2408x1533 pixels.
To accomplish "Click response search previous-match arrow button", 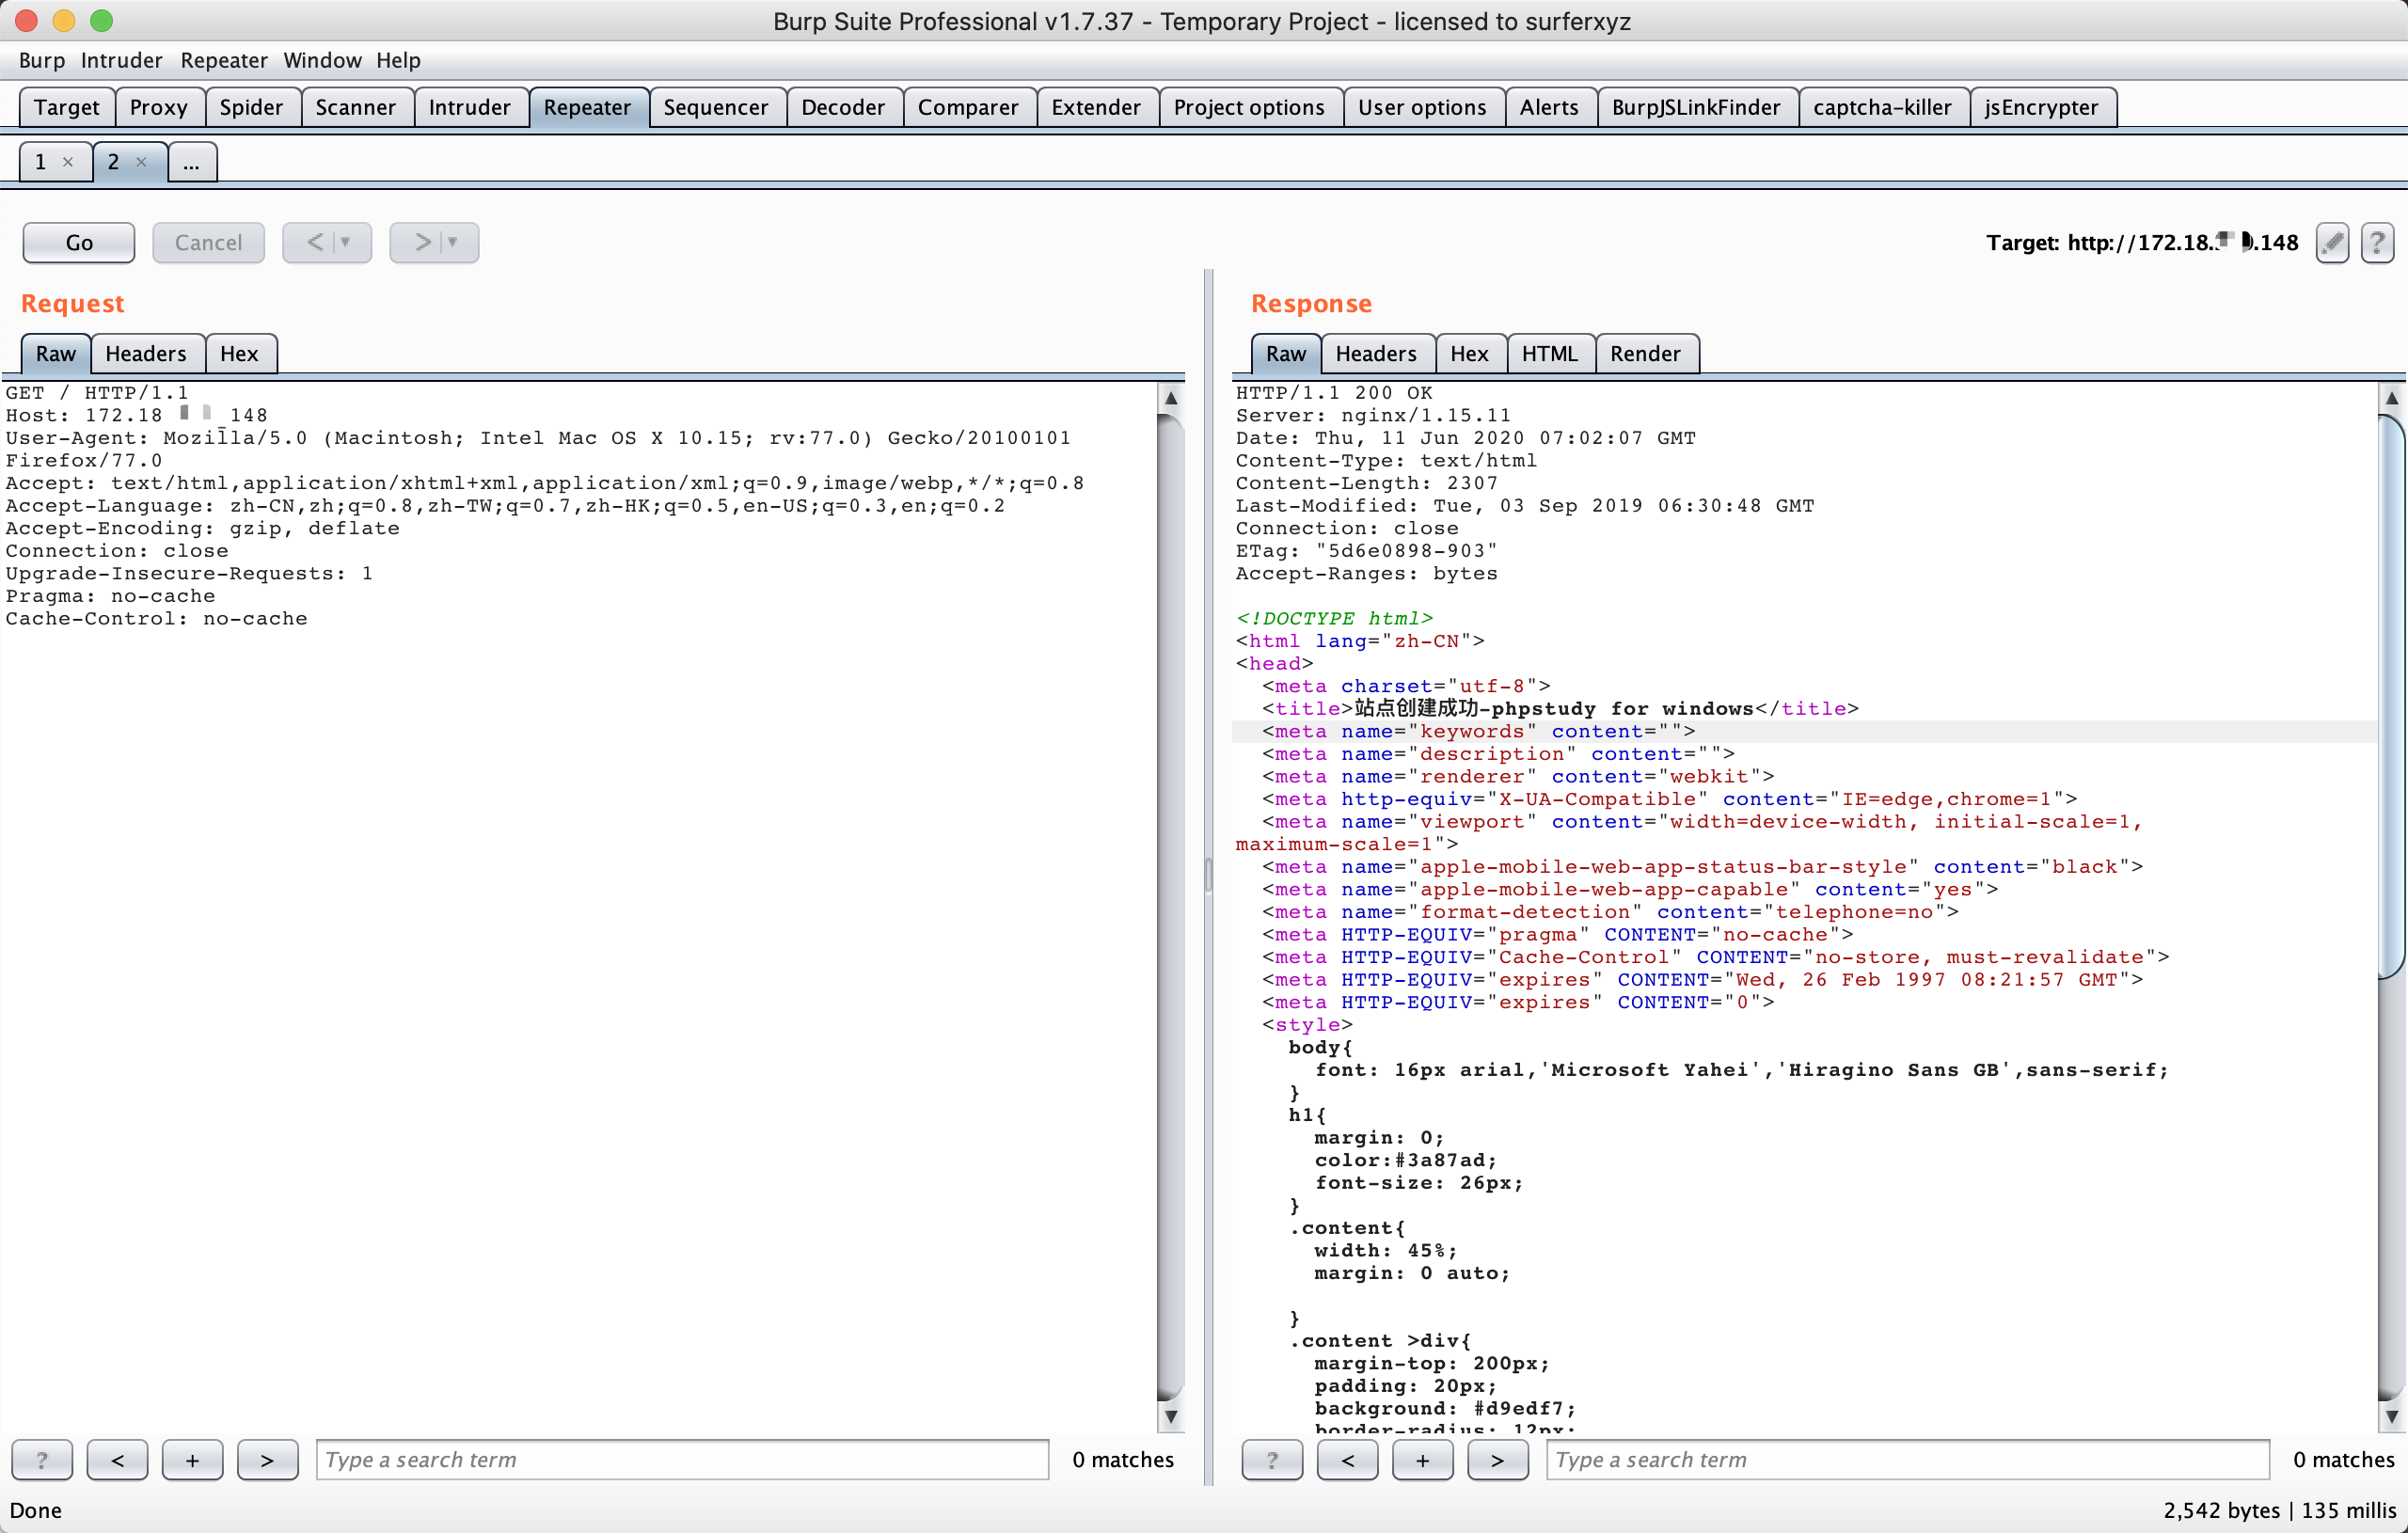I will coord(1347,1459).
